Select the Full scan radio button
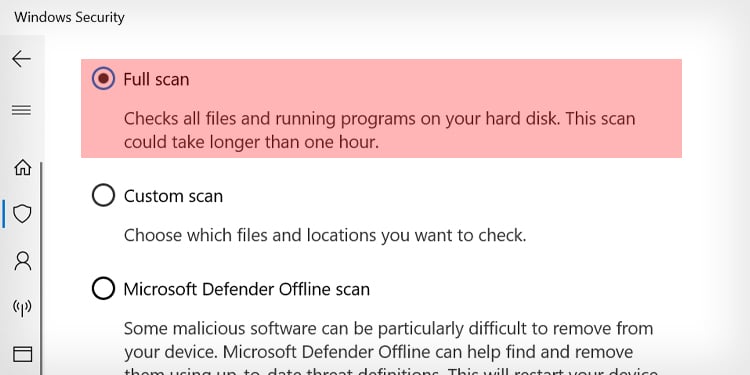This screenshot has height=375, width=750. 103,78
